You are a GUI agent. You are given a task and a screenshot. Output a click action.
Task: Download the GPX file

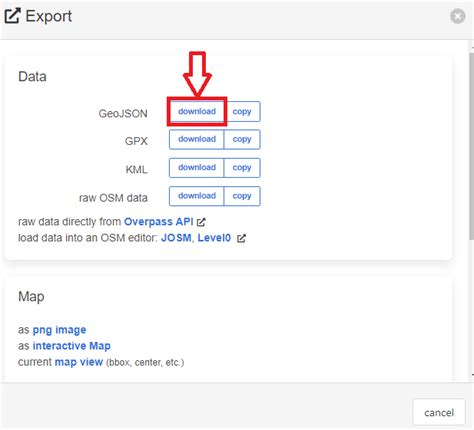click(x=197, y=139)
